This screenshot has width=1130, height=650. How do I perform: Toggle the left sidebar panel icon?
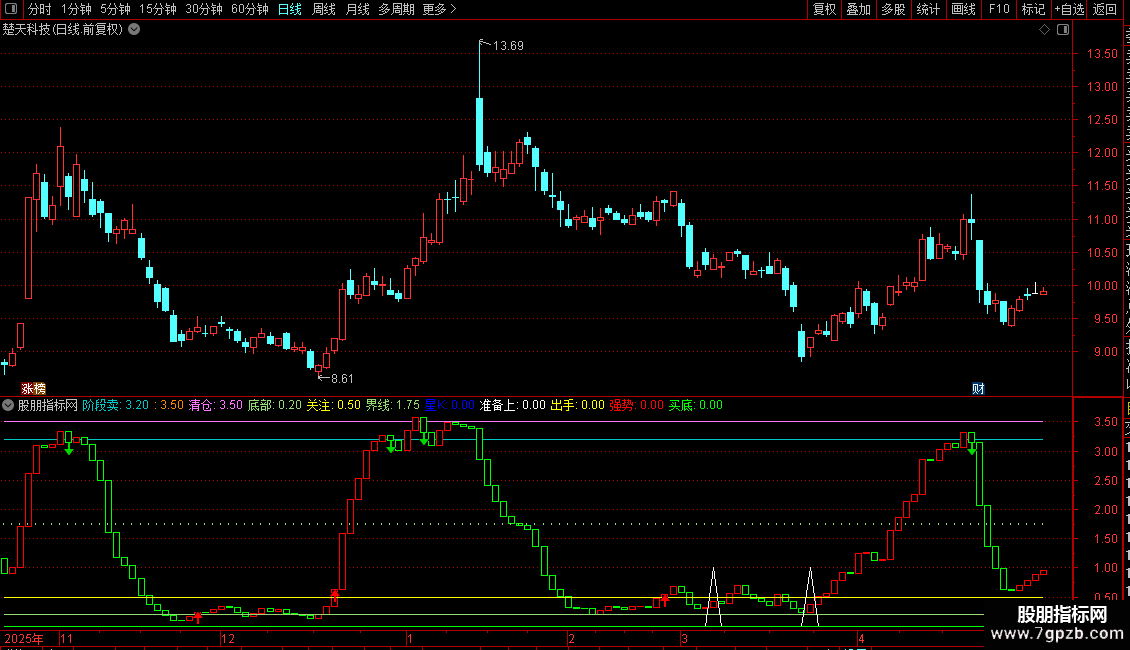click(11, 9)
